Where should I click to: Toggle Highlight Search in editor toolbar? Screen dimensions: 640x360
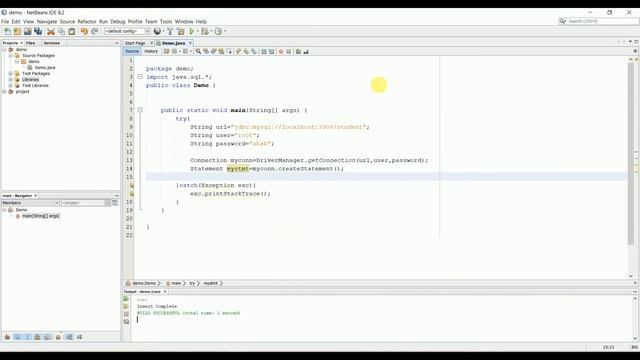(221, 51)
